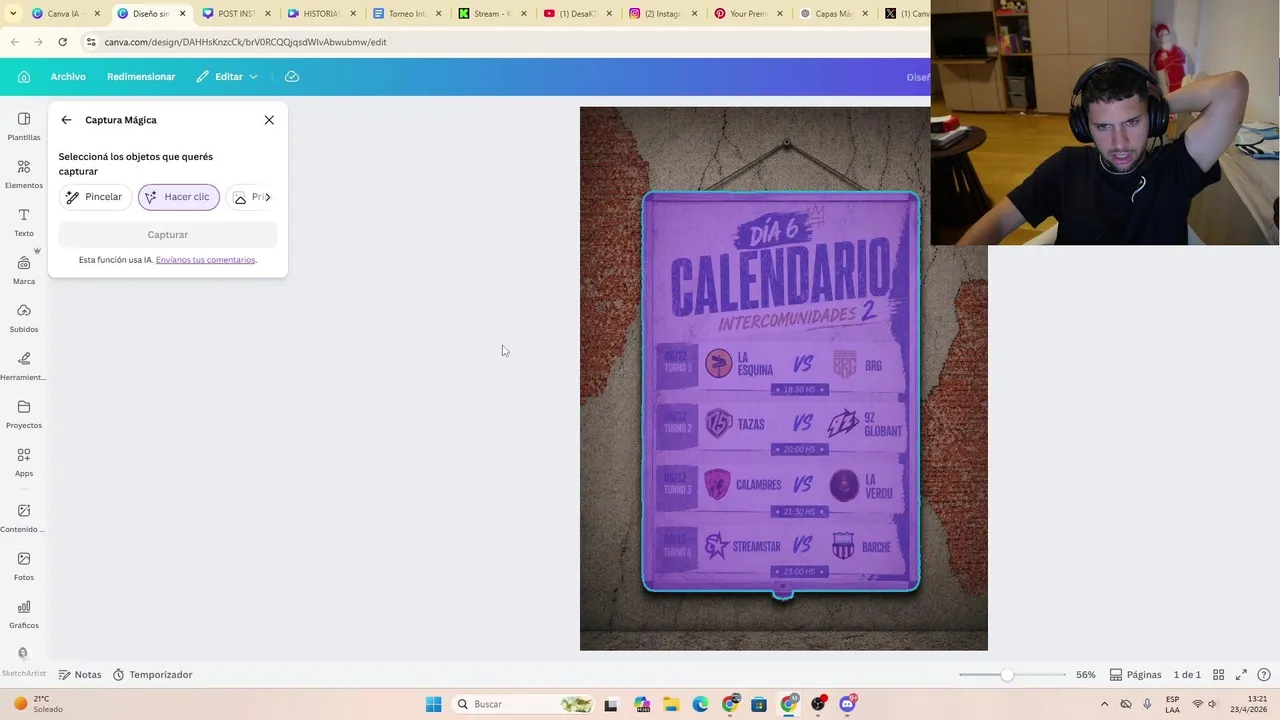Open Discord from the taskbar
1280x720 pixels.
click(x=848, y=704)
